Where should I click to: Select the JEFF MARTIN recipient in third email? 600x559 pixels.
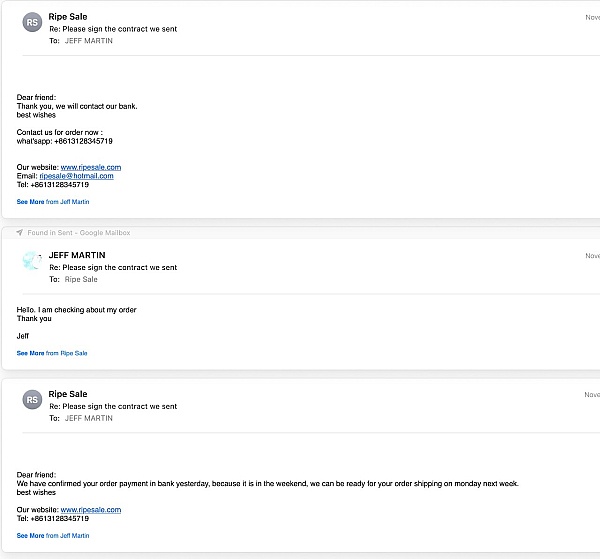click(x=89, y=418)
